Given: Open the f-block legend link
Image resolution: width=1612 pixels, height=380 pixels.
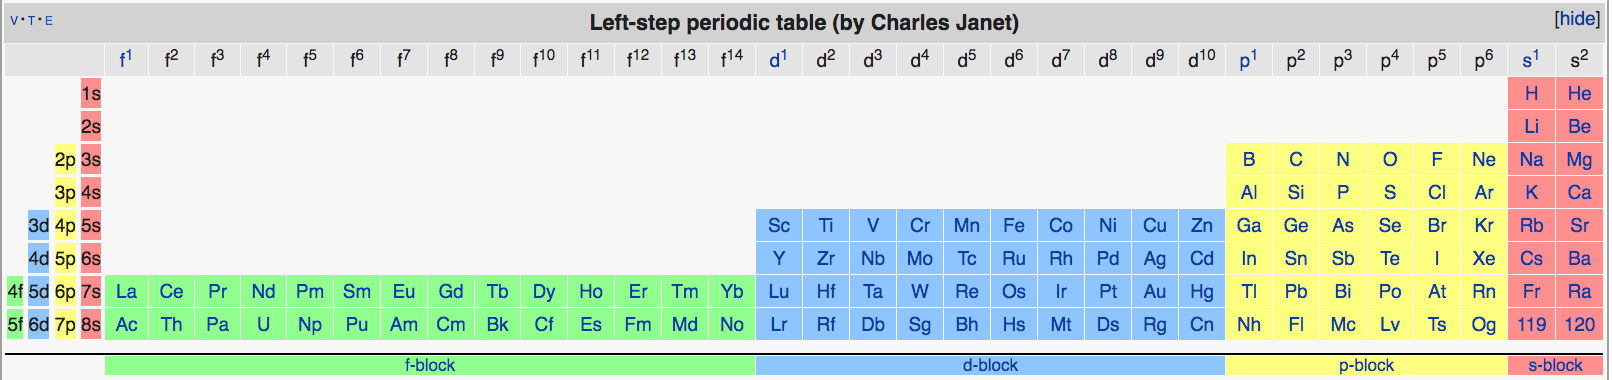Looking at the screenshot, I should click(430, 365).
